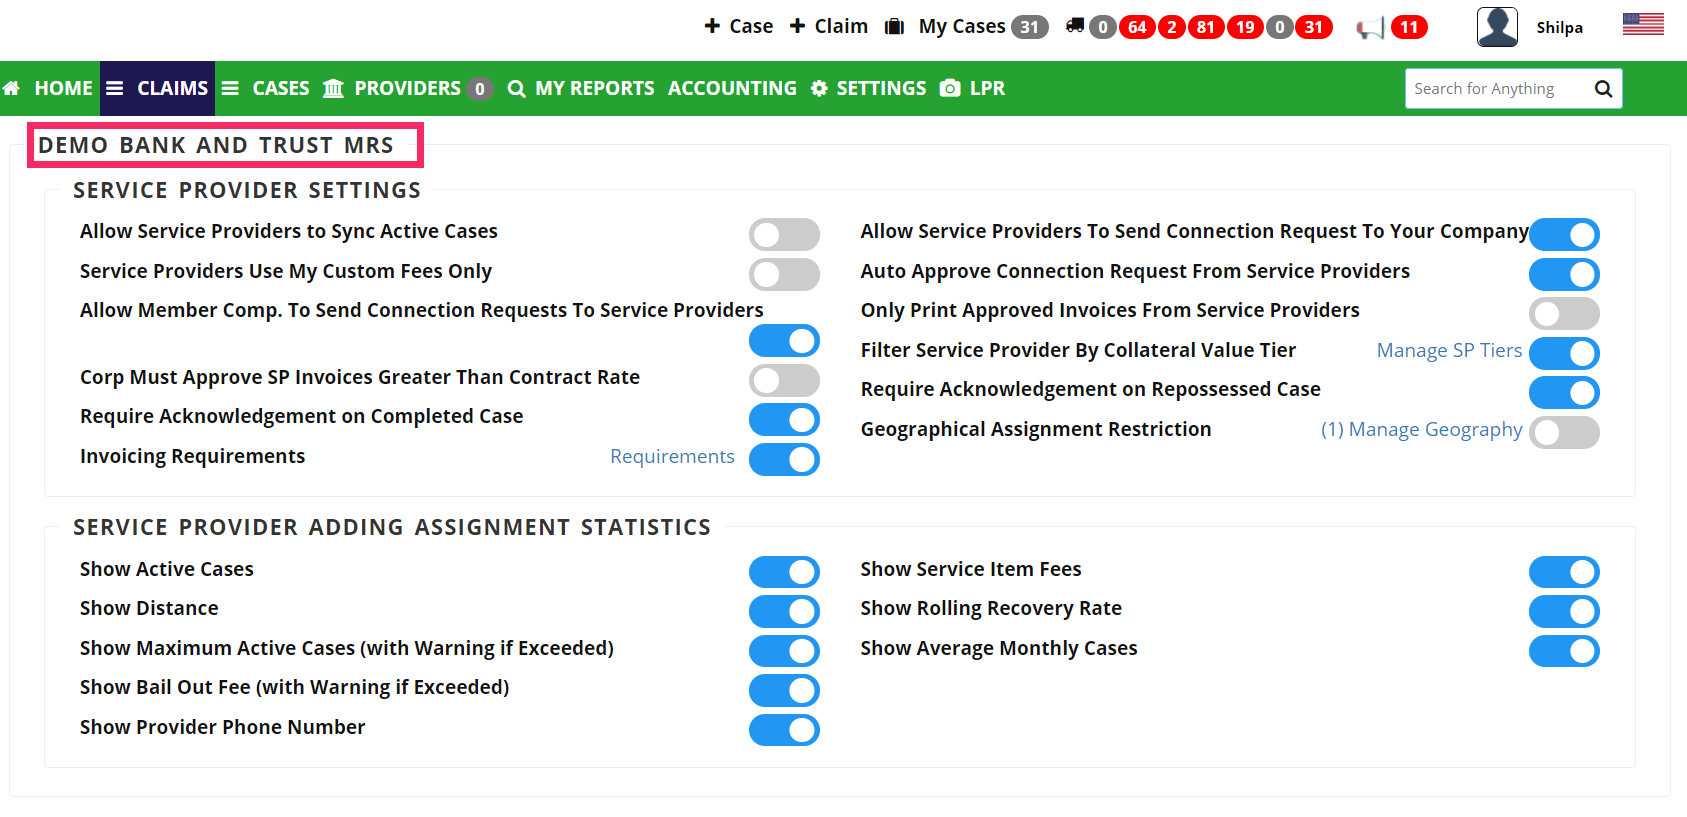Click the magnifier icon beside My Reports
Screen dimensions: 1687x817
pyautogui.click(x=516, y=89)
